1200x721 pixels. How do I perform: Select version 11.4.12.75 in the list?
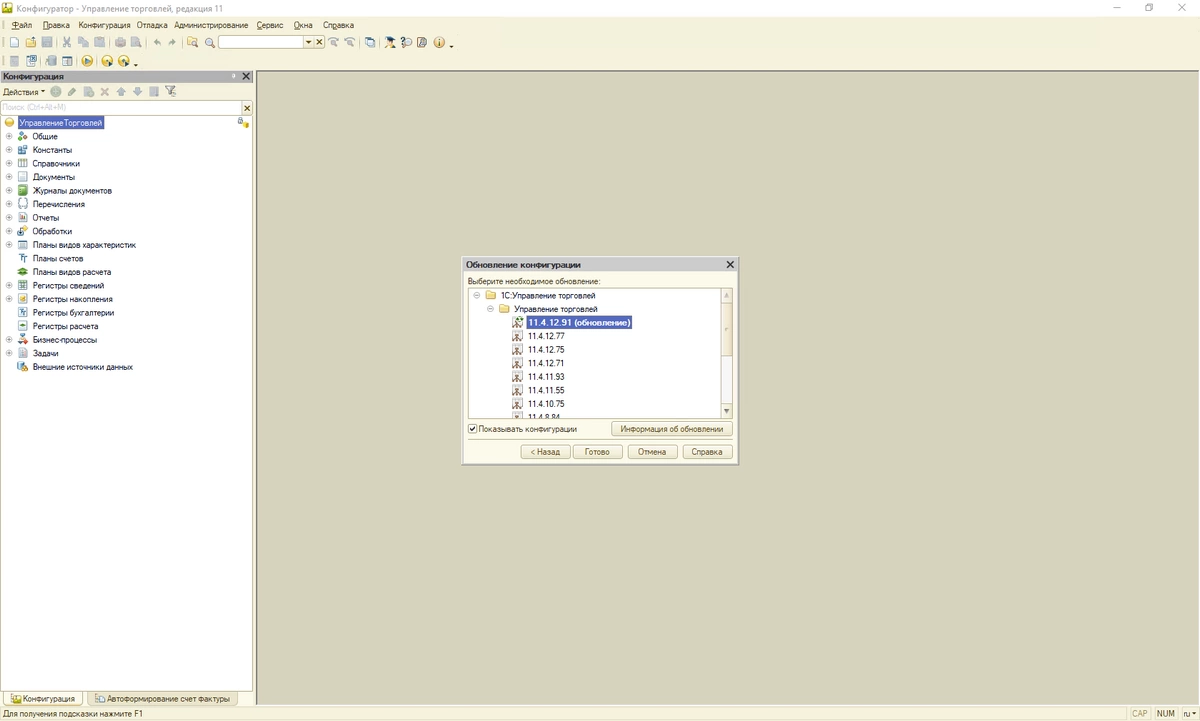(x=546, y=350)
